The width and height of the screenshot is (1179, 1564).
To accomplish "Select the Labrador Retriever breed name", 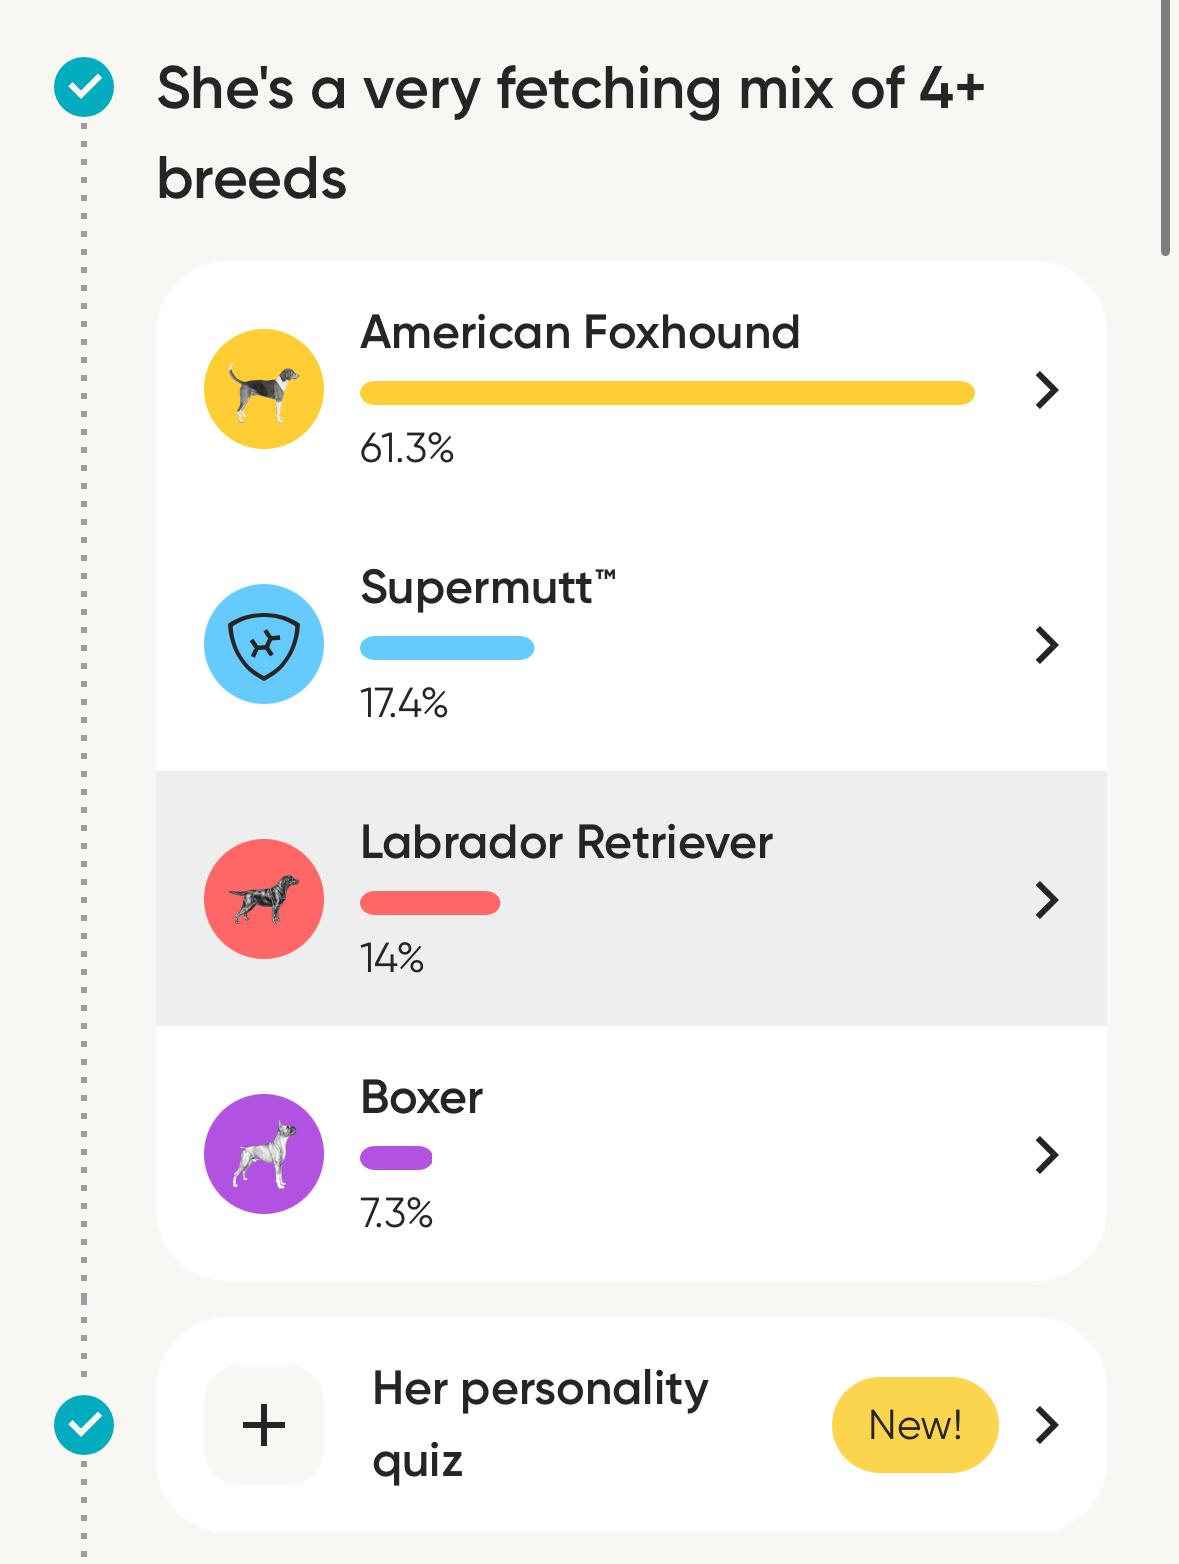I will click(566, 842).
